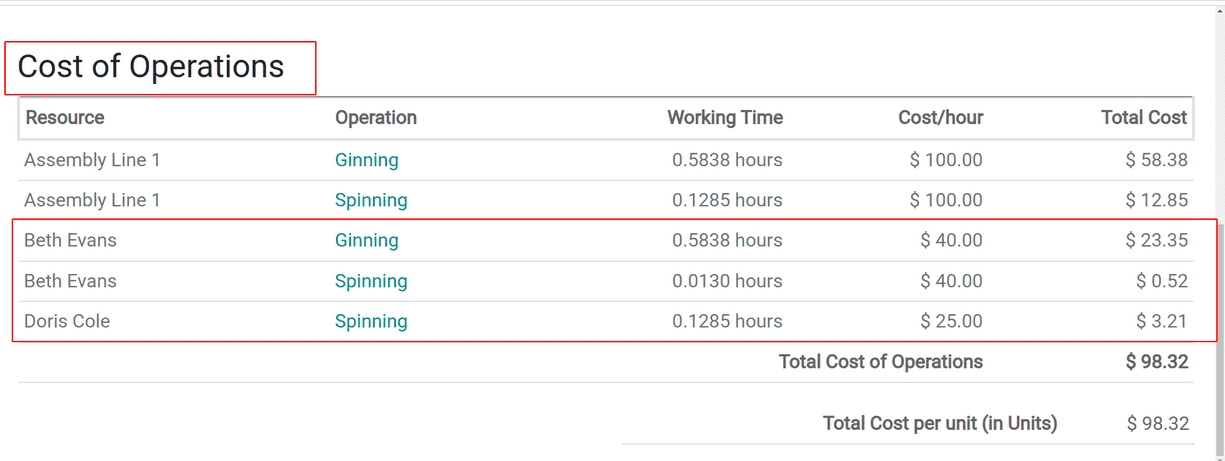1225x461 pixels.
Task: Select the Total Cost column header
Action: [x=1144, y=117]
